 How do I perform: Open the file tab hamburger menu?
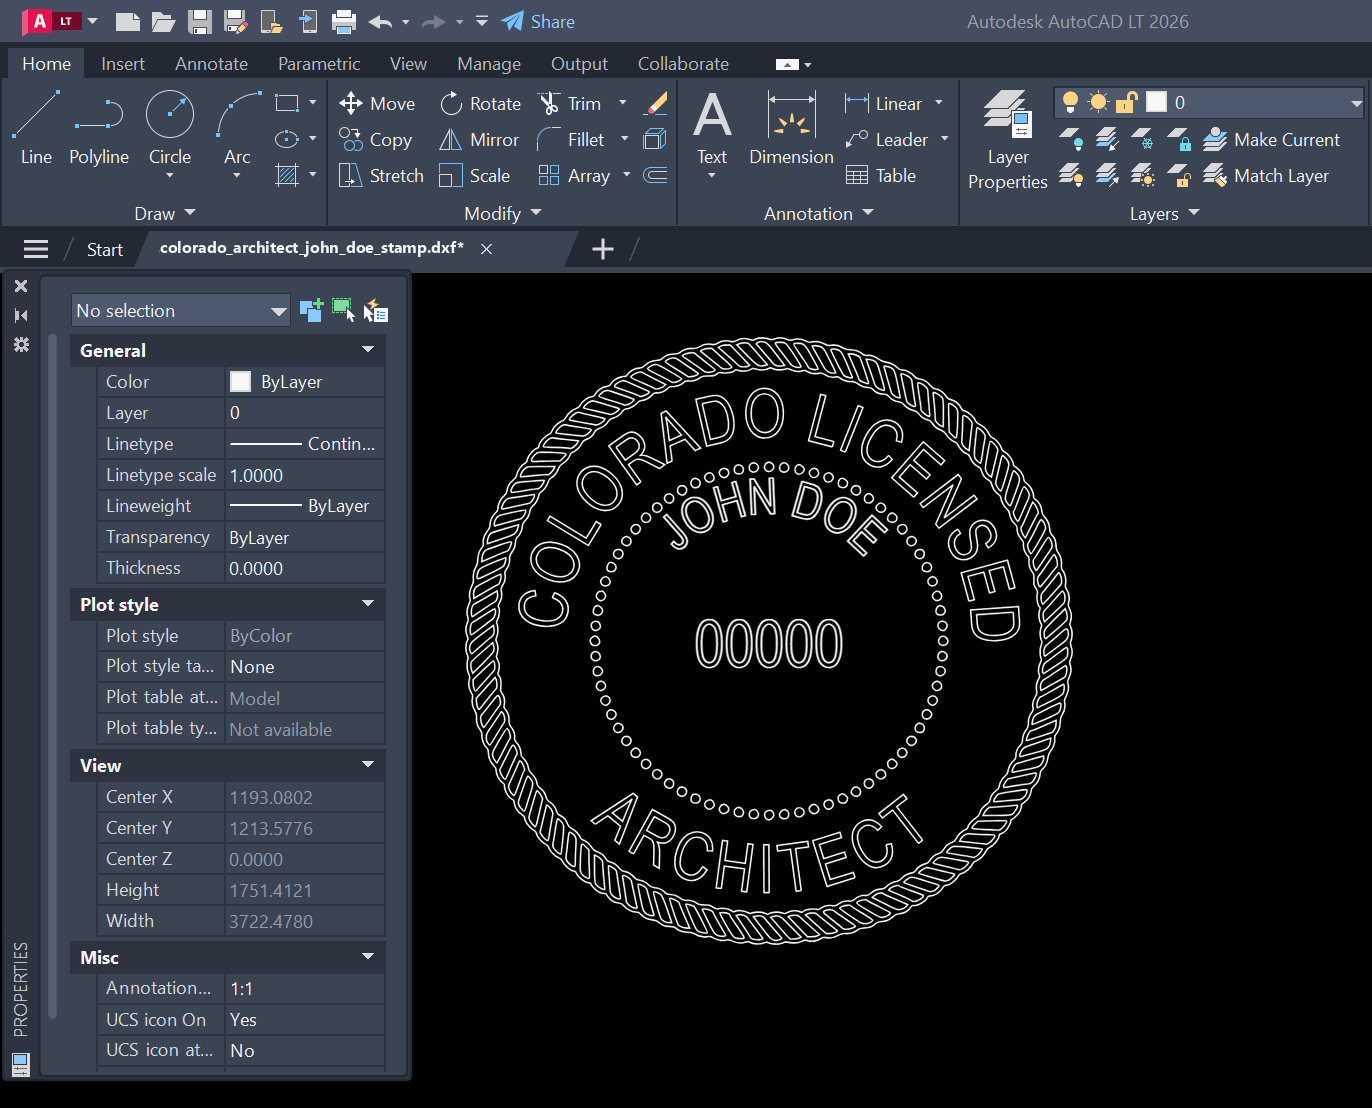pyautogui.click(x=36, y=249)
